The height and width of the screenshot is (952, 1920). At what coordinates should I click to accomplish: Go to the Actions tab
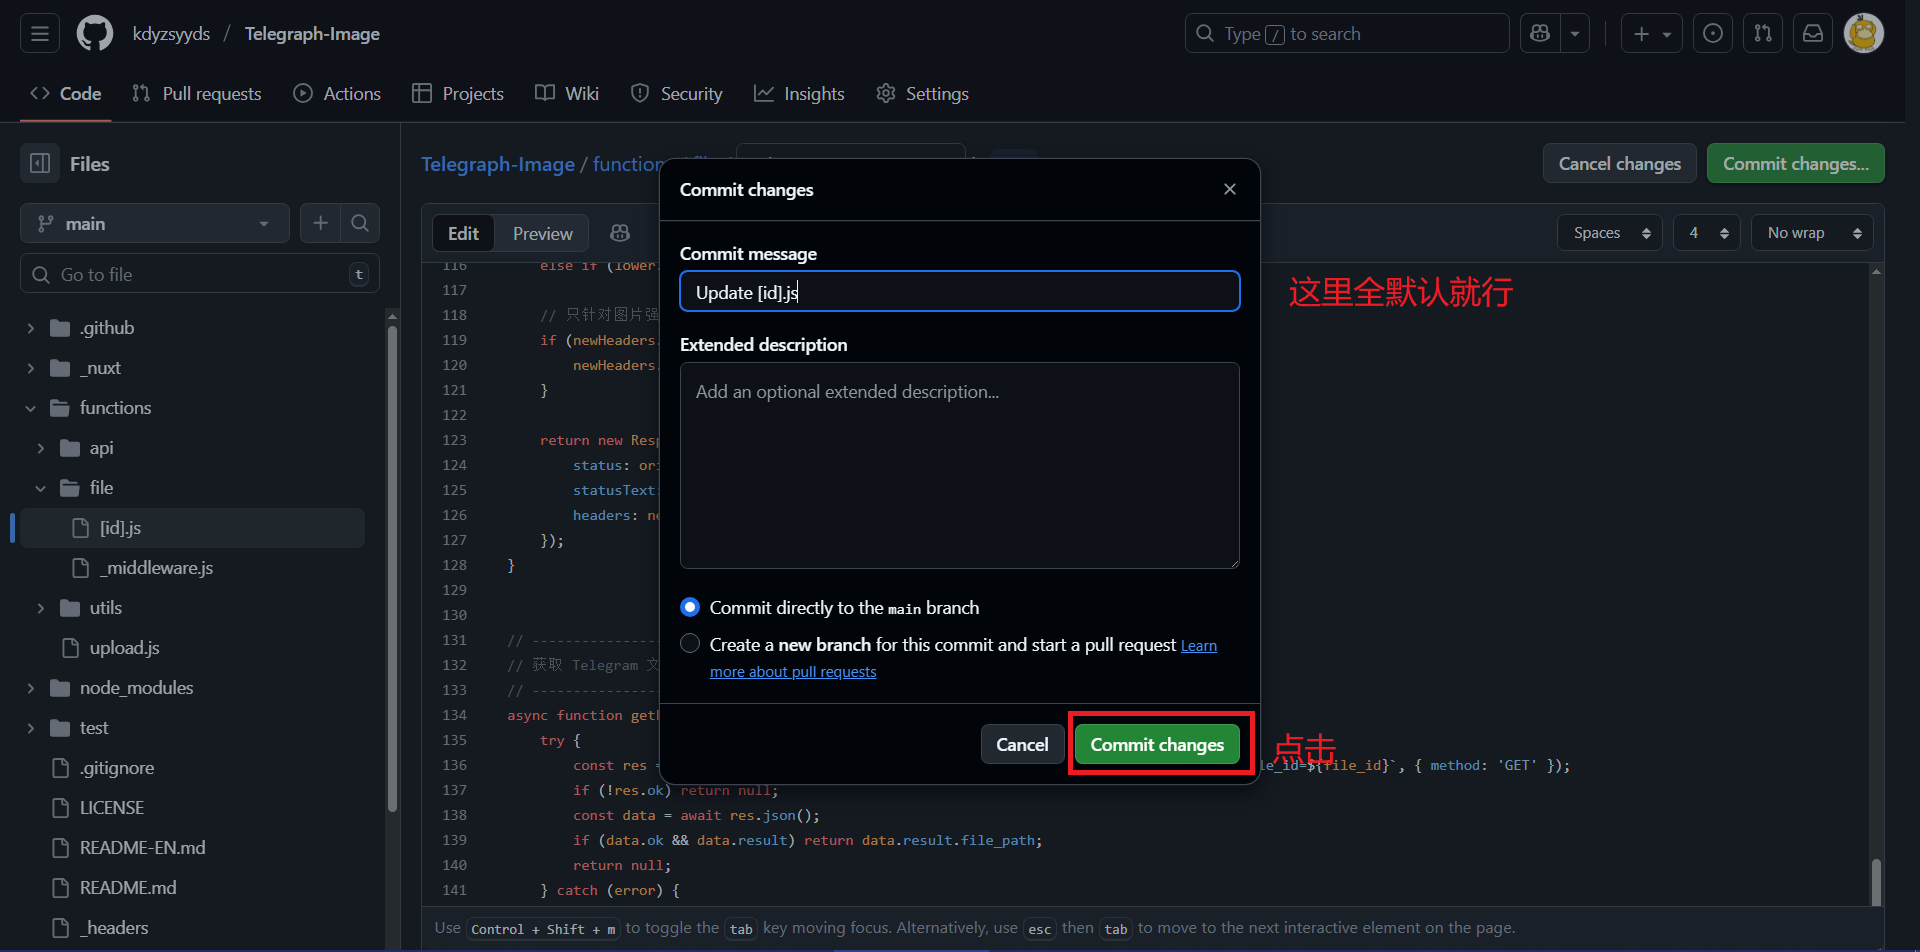pyautogui.click(x=337, y=94)
